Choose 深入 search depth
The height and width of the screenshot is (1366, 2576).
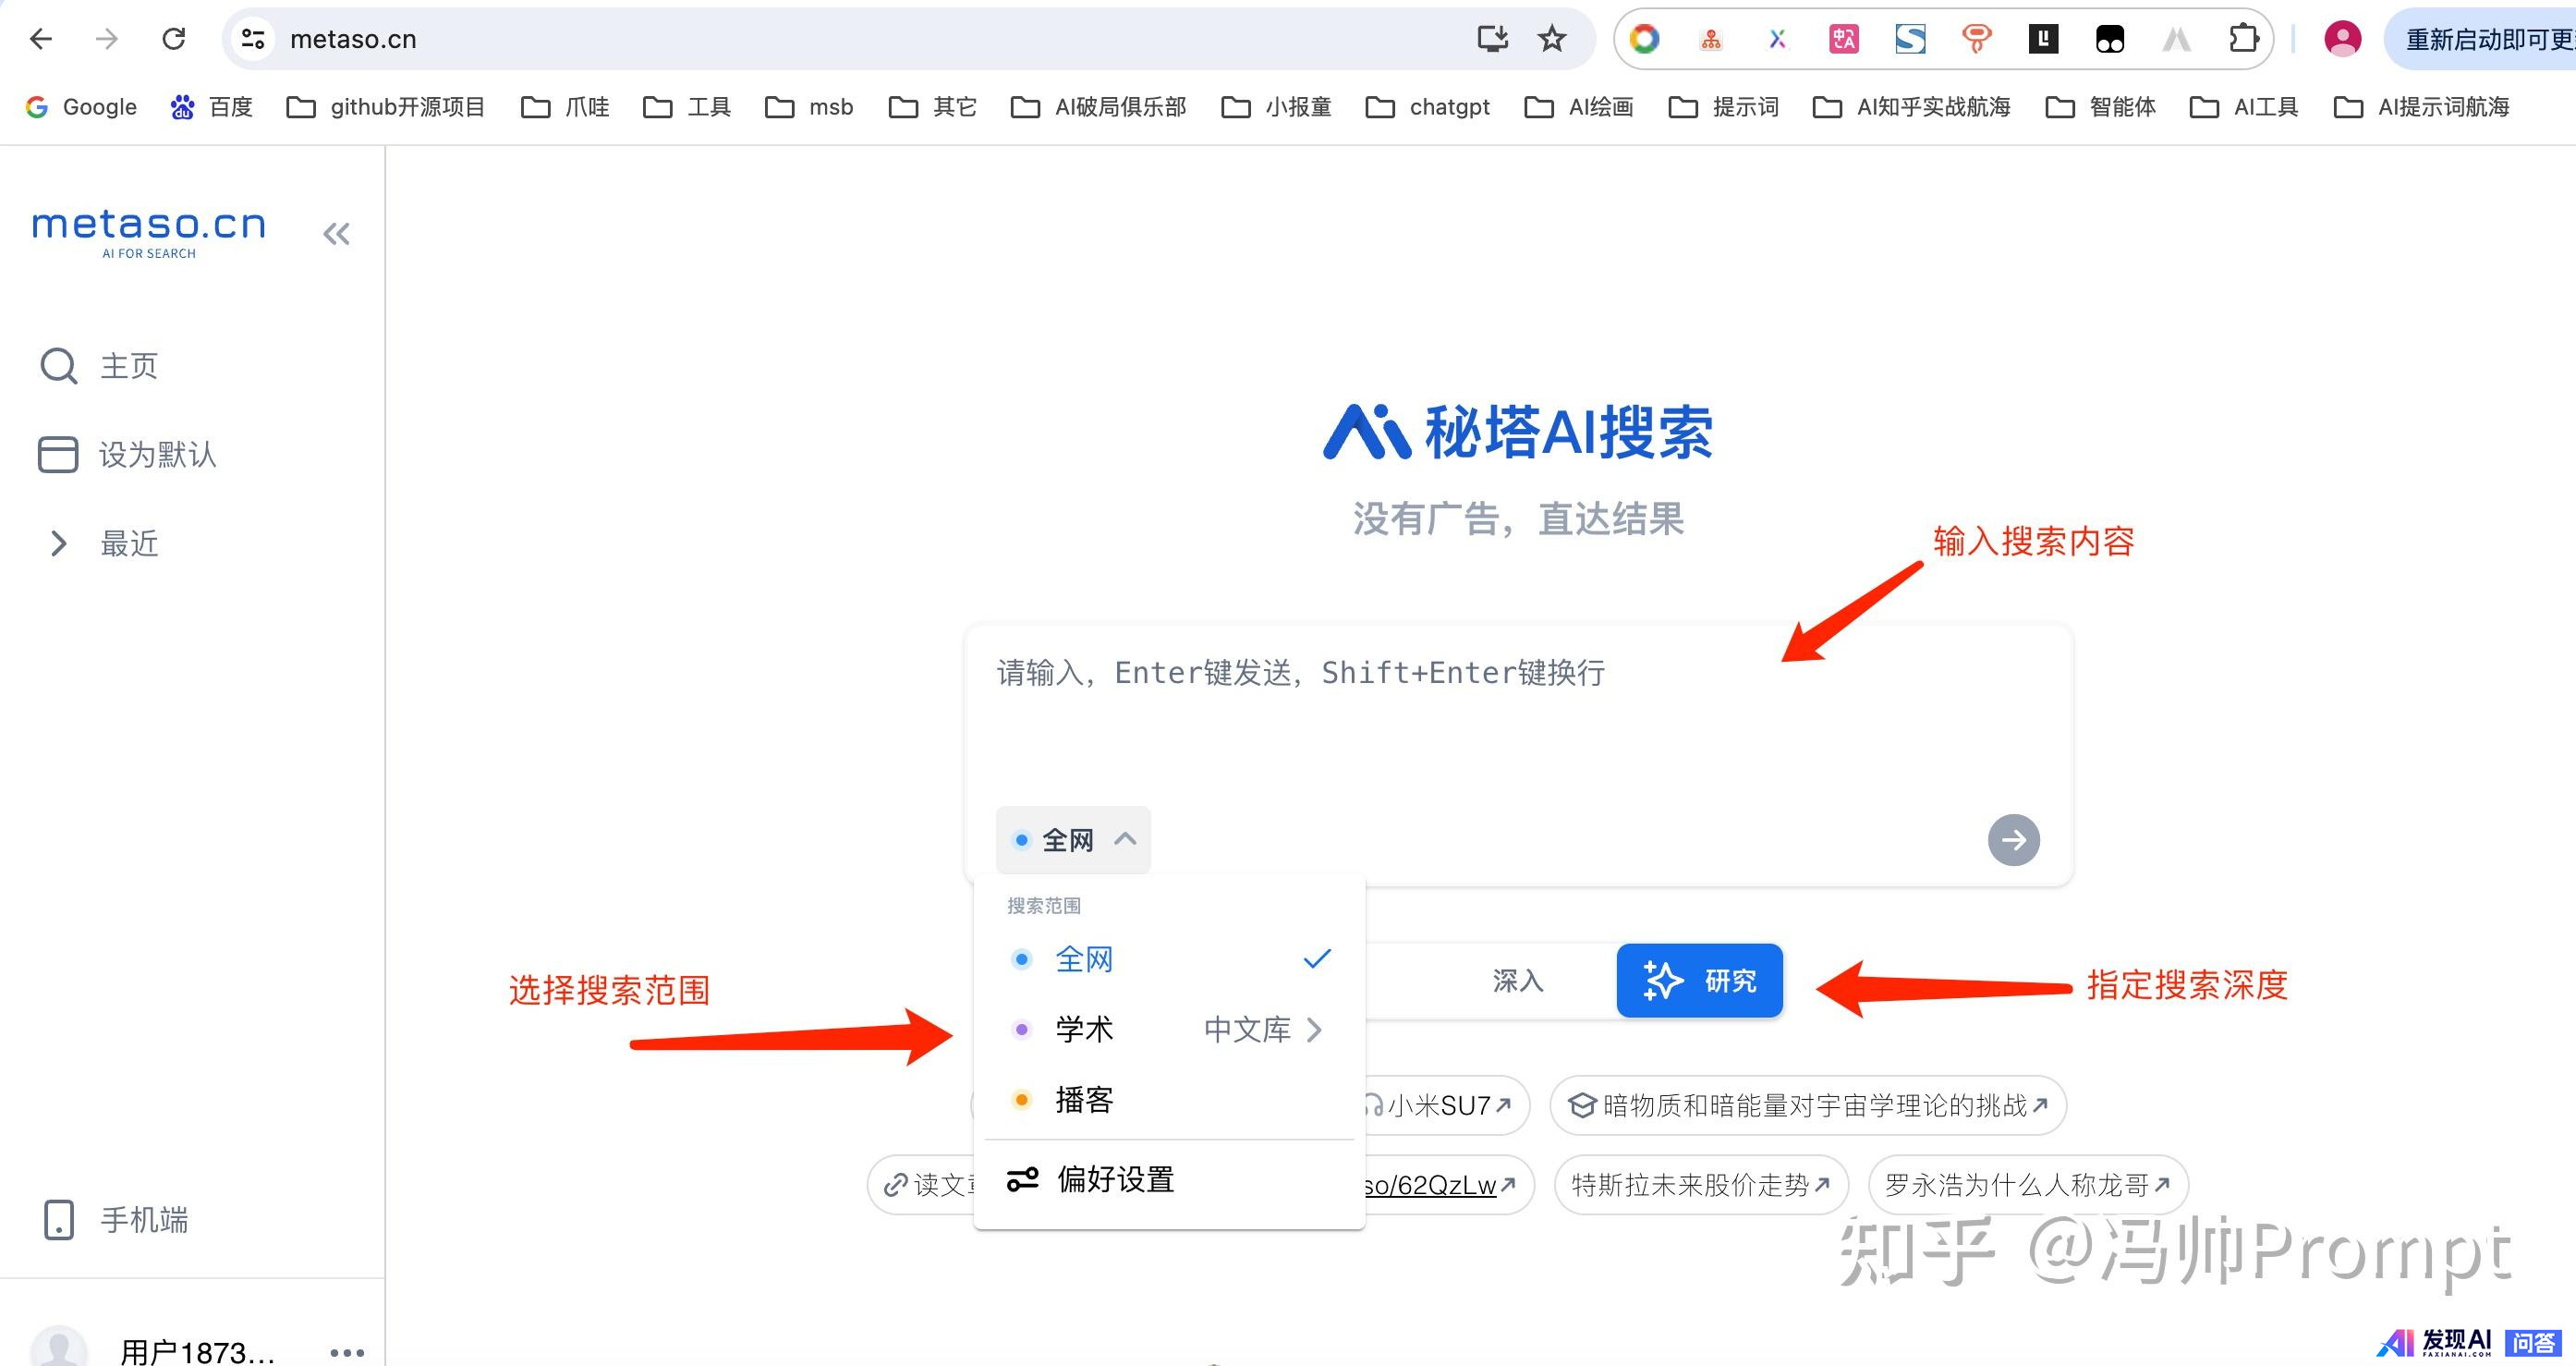click(x=1518, y=981)
